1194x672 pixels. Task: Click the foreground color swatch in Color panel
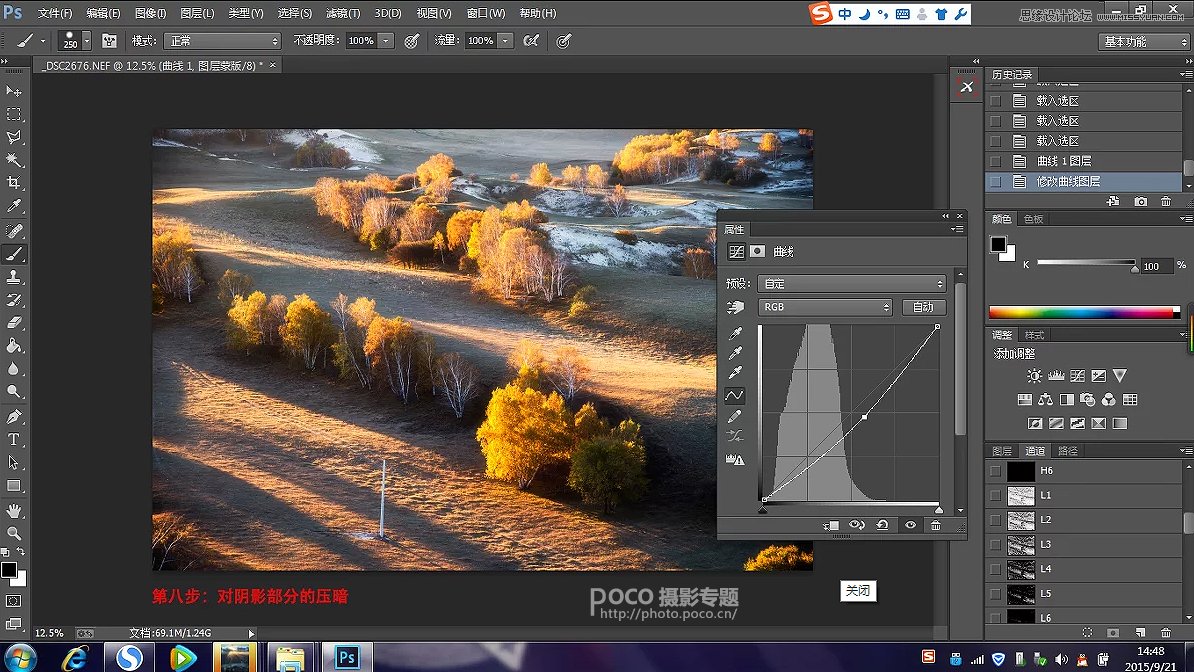998,245
